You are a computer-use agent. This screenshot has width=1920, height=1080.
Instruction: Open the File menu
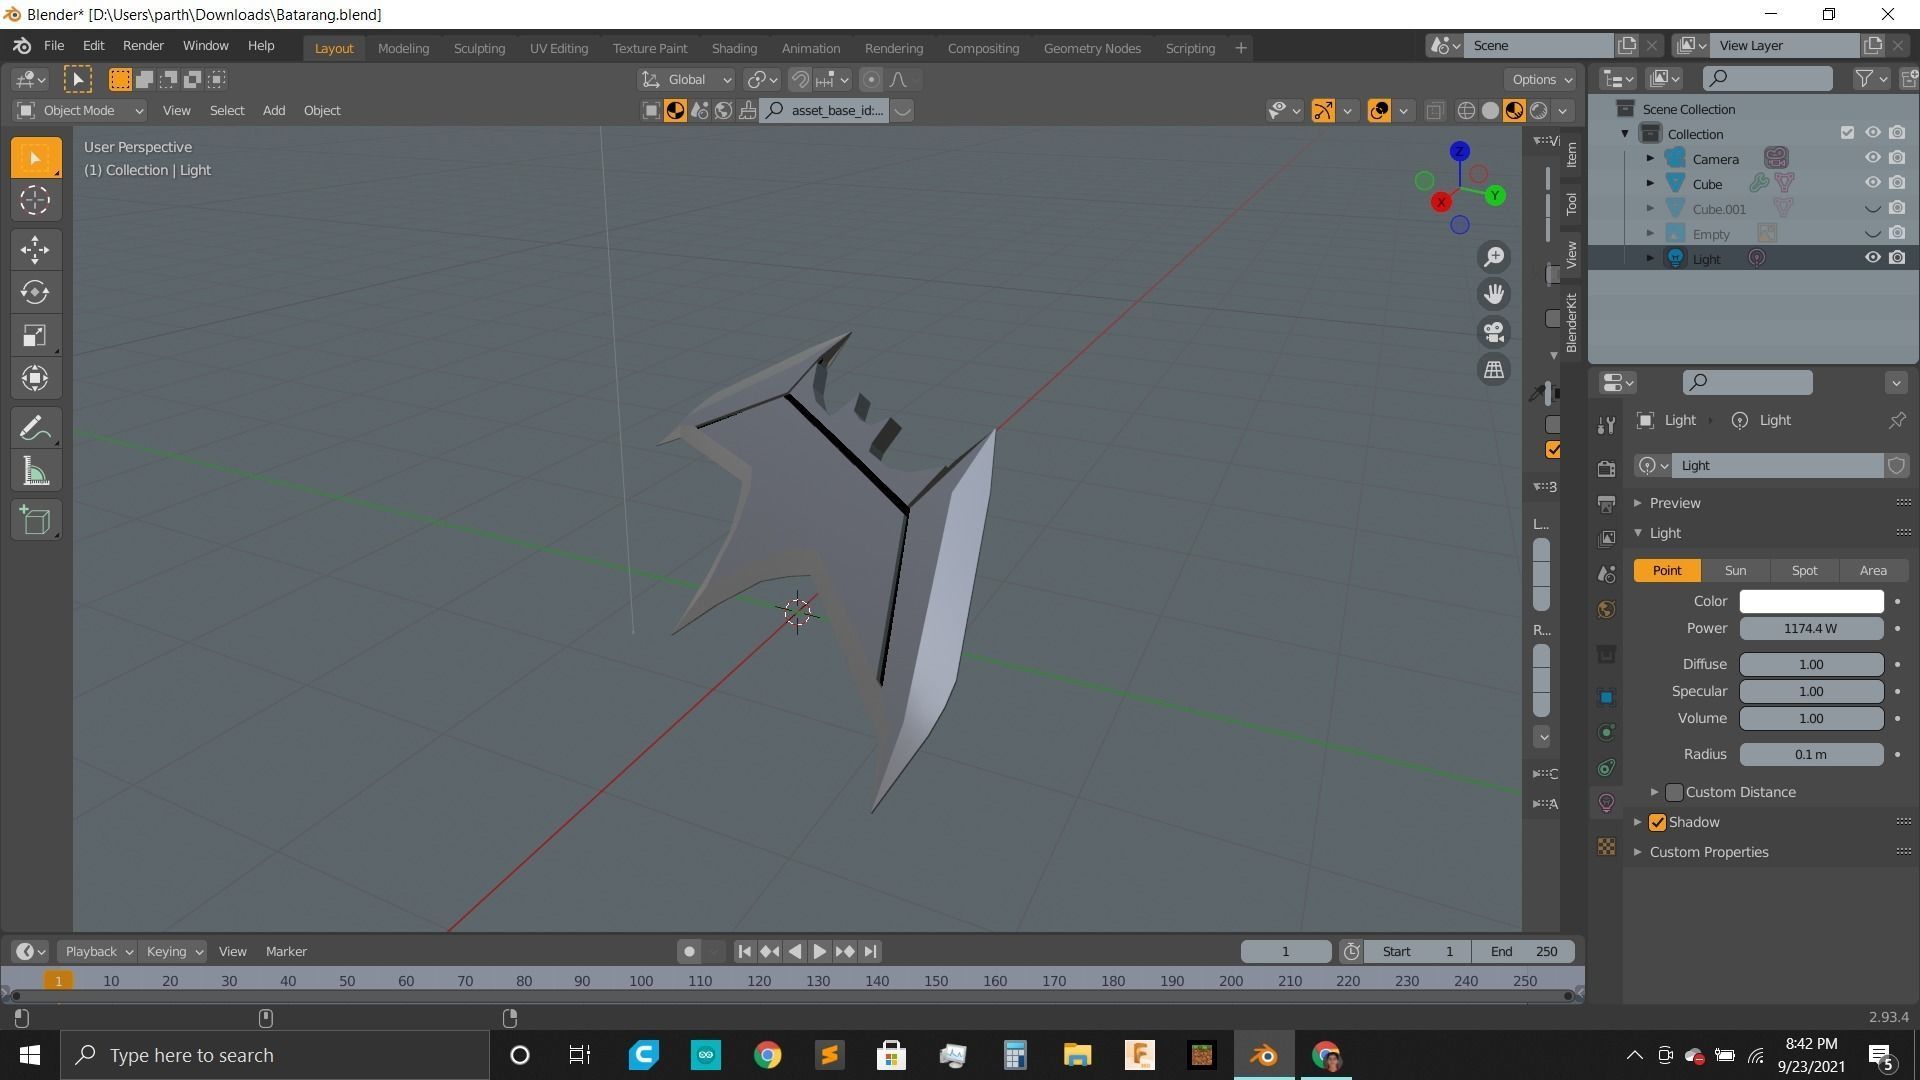(54, 46)
